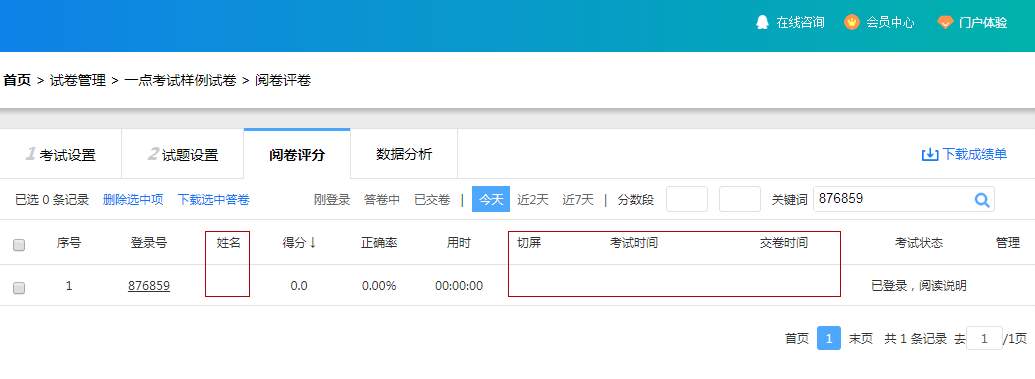Open the 试题设置 tab
1035x379 pixels.
point(183,155)
